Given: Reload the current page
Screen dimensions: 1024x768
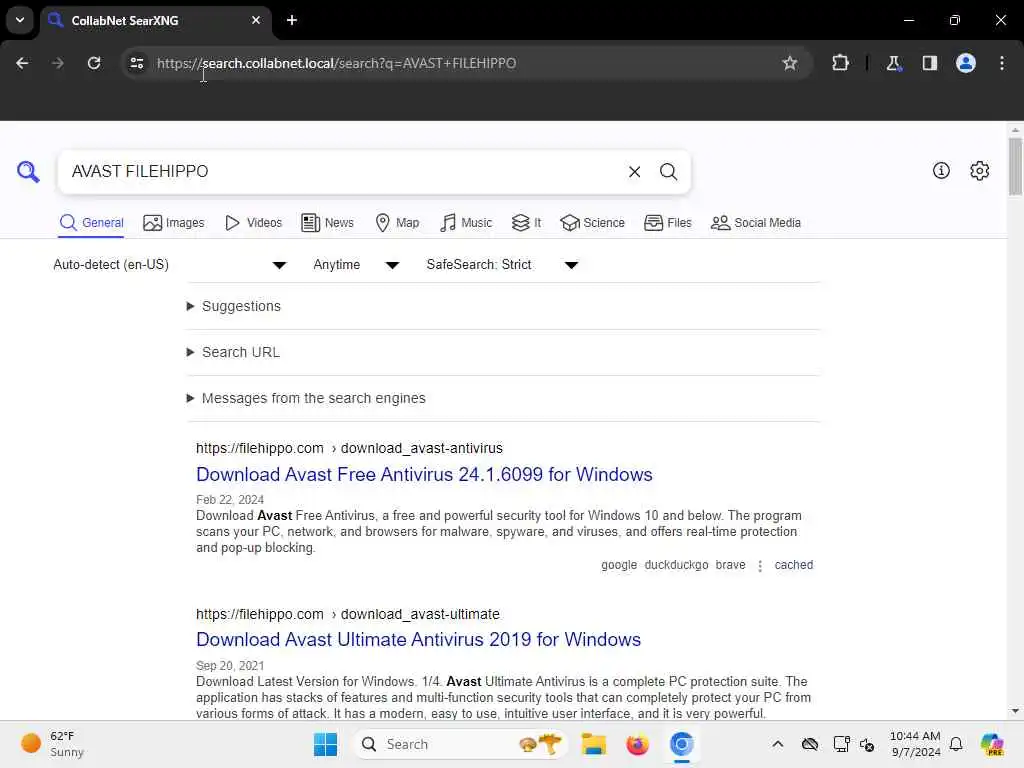Looking at the screenshot, I should 94,63.
